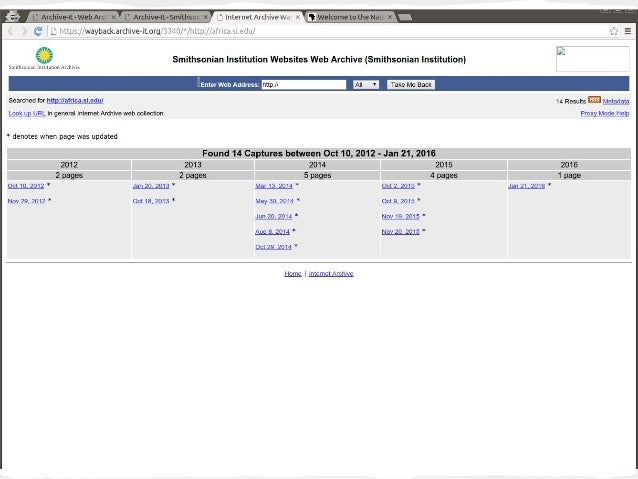Open the Oct 2, 2015 capture
The height and width of the screenshot is (479, 638).
click(398, 186)
